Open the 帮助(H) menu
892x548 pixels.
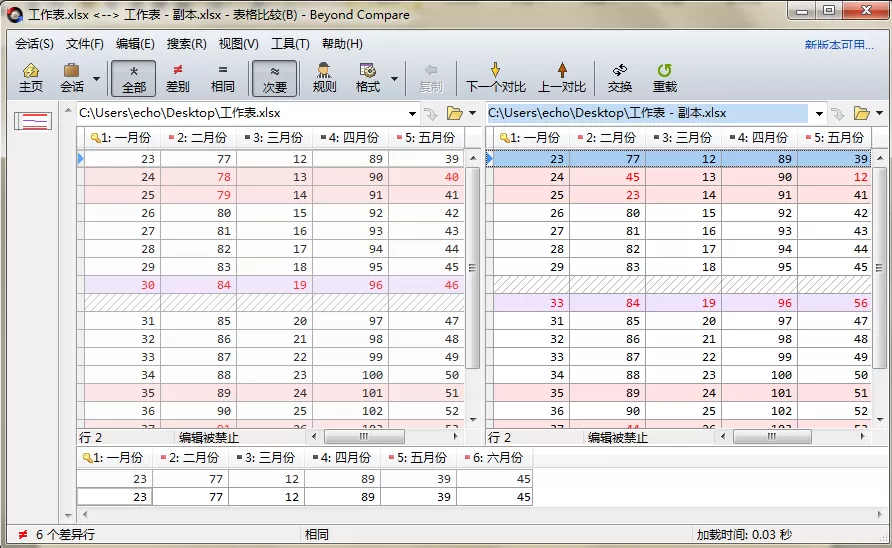[x=342, y=44]
